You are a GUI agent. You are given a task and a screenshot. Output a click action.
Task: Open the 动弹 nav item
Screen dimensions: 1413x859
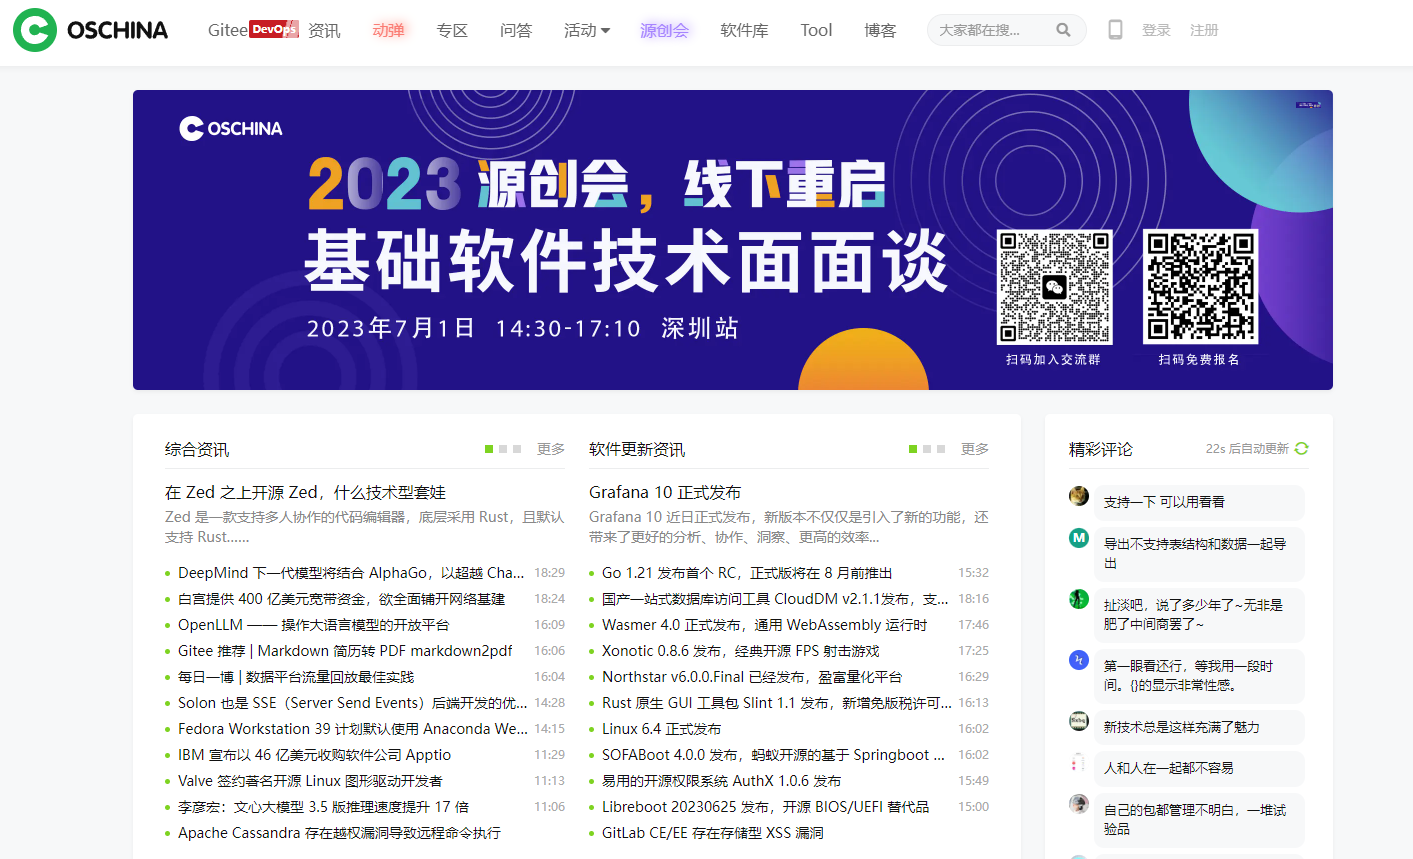388,30
